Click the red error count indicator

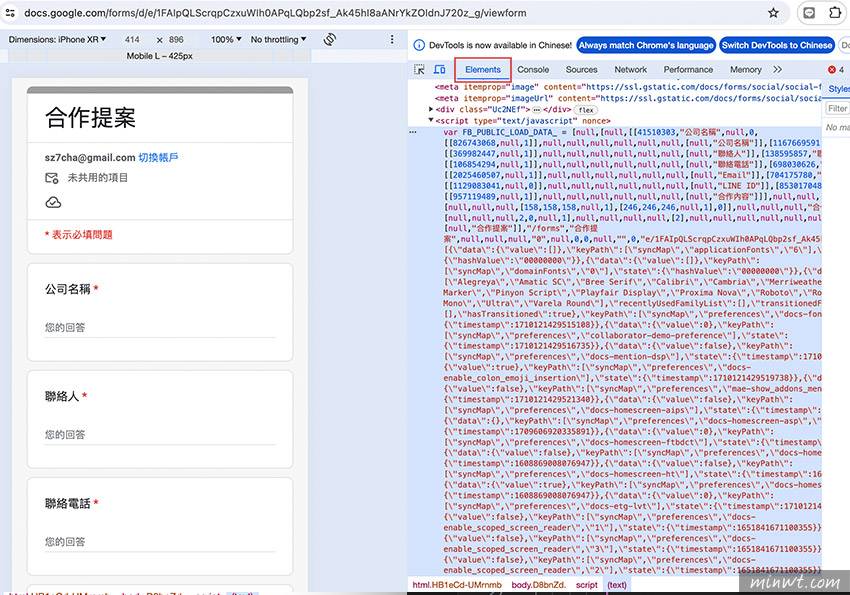[x=835, y=69]
